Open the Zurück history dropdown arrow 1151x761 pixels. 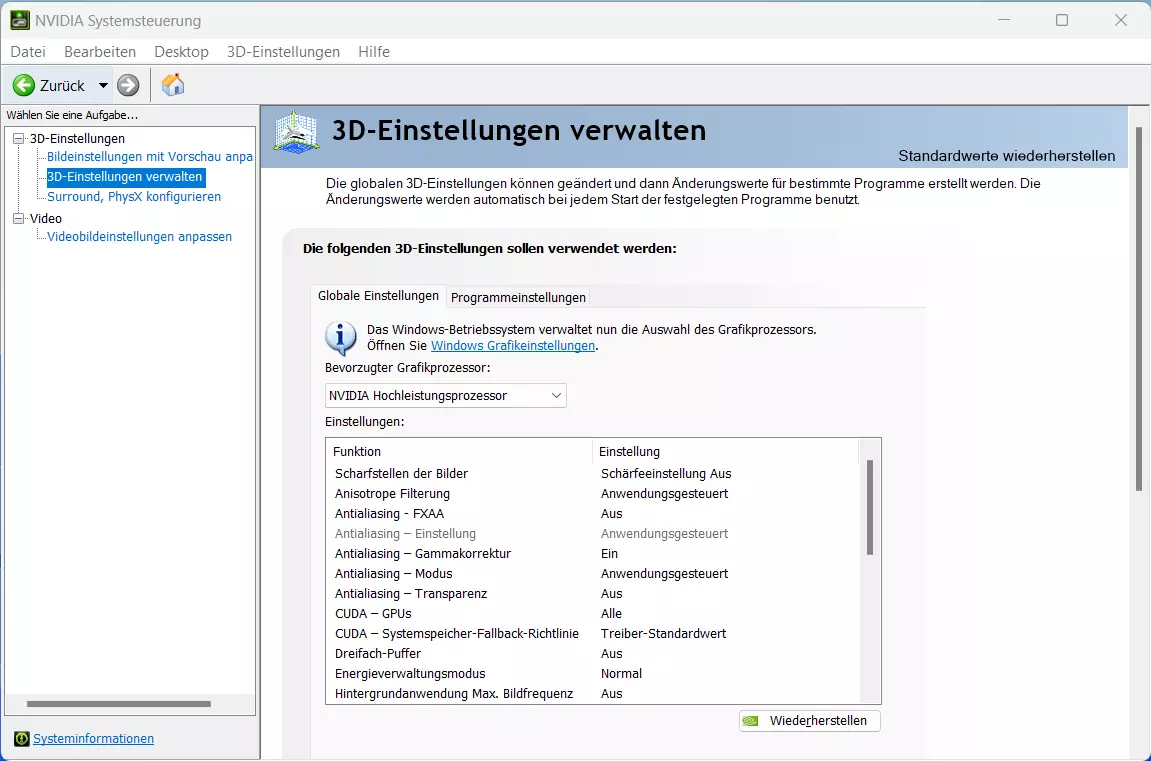[x=104, y=85]
